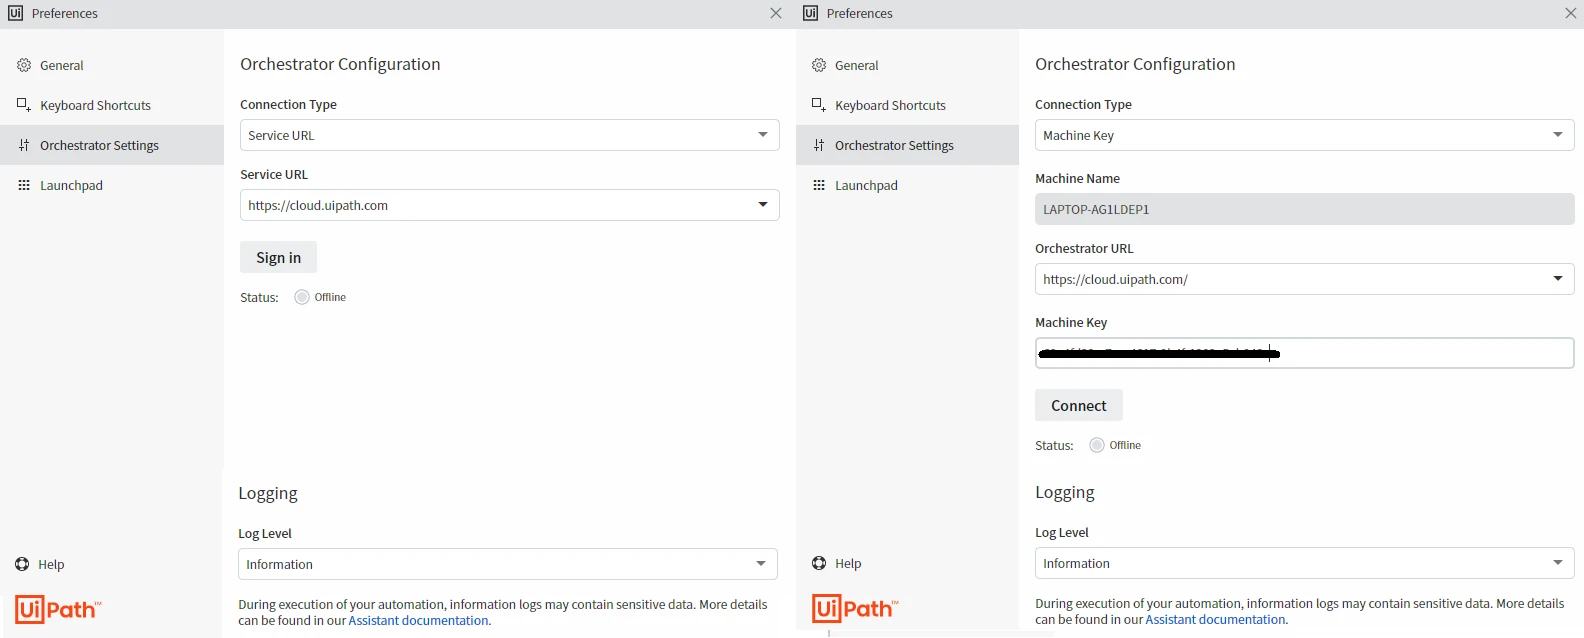Close the right Preferences window
1584x638 pixels.
pyautogui.click(x=1571, y=13)
